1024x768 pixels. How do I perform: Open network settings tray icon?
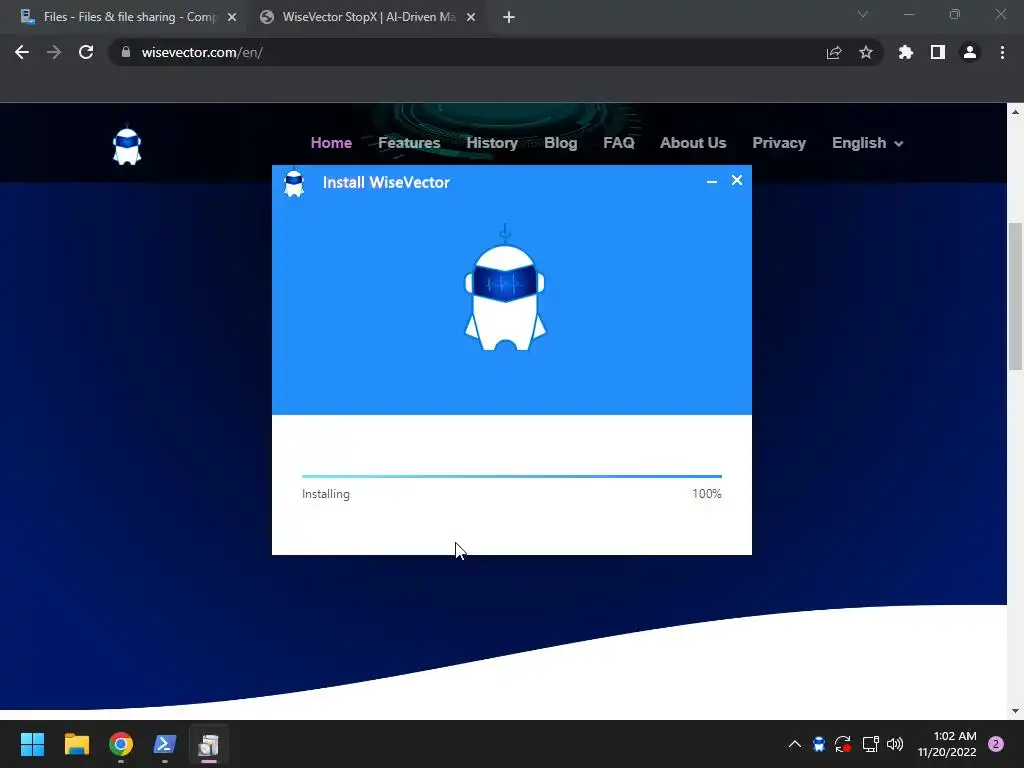[871, 744]
